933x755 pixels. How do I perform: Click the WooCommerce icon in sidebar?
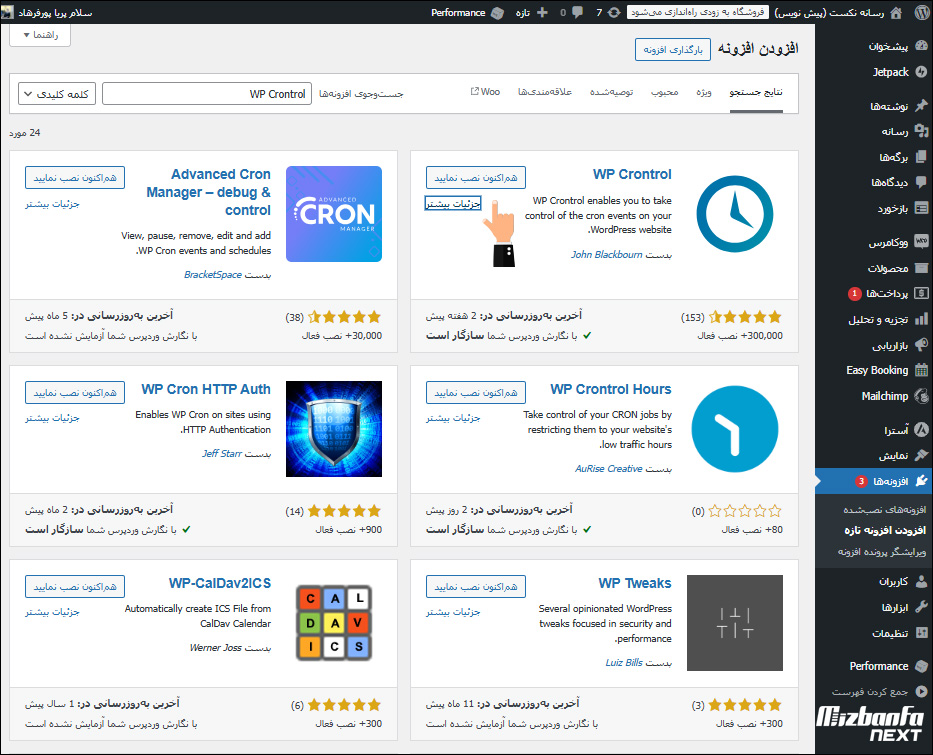[921, 242]
